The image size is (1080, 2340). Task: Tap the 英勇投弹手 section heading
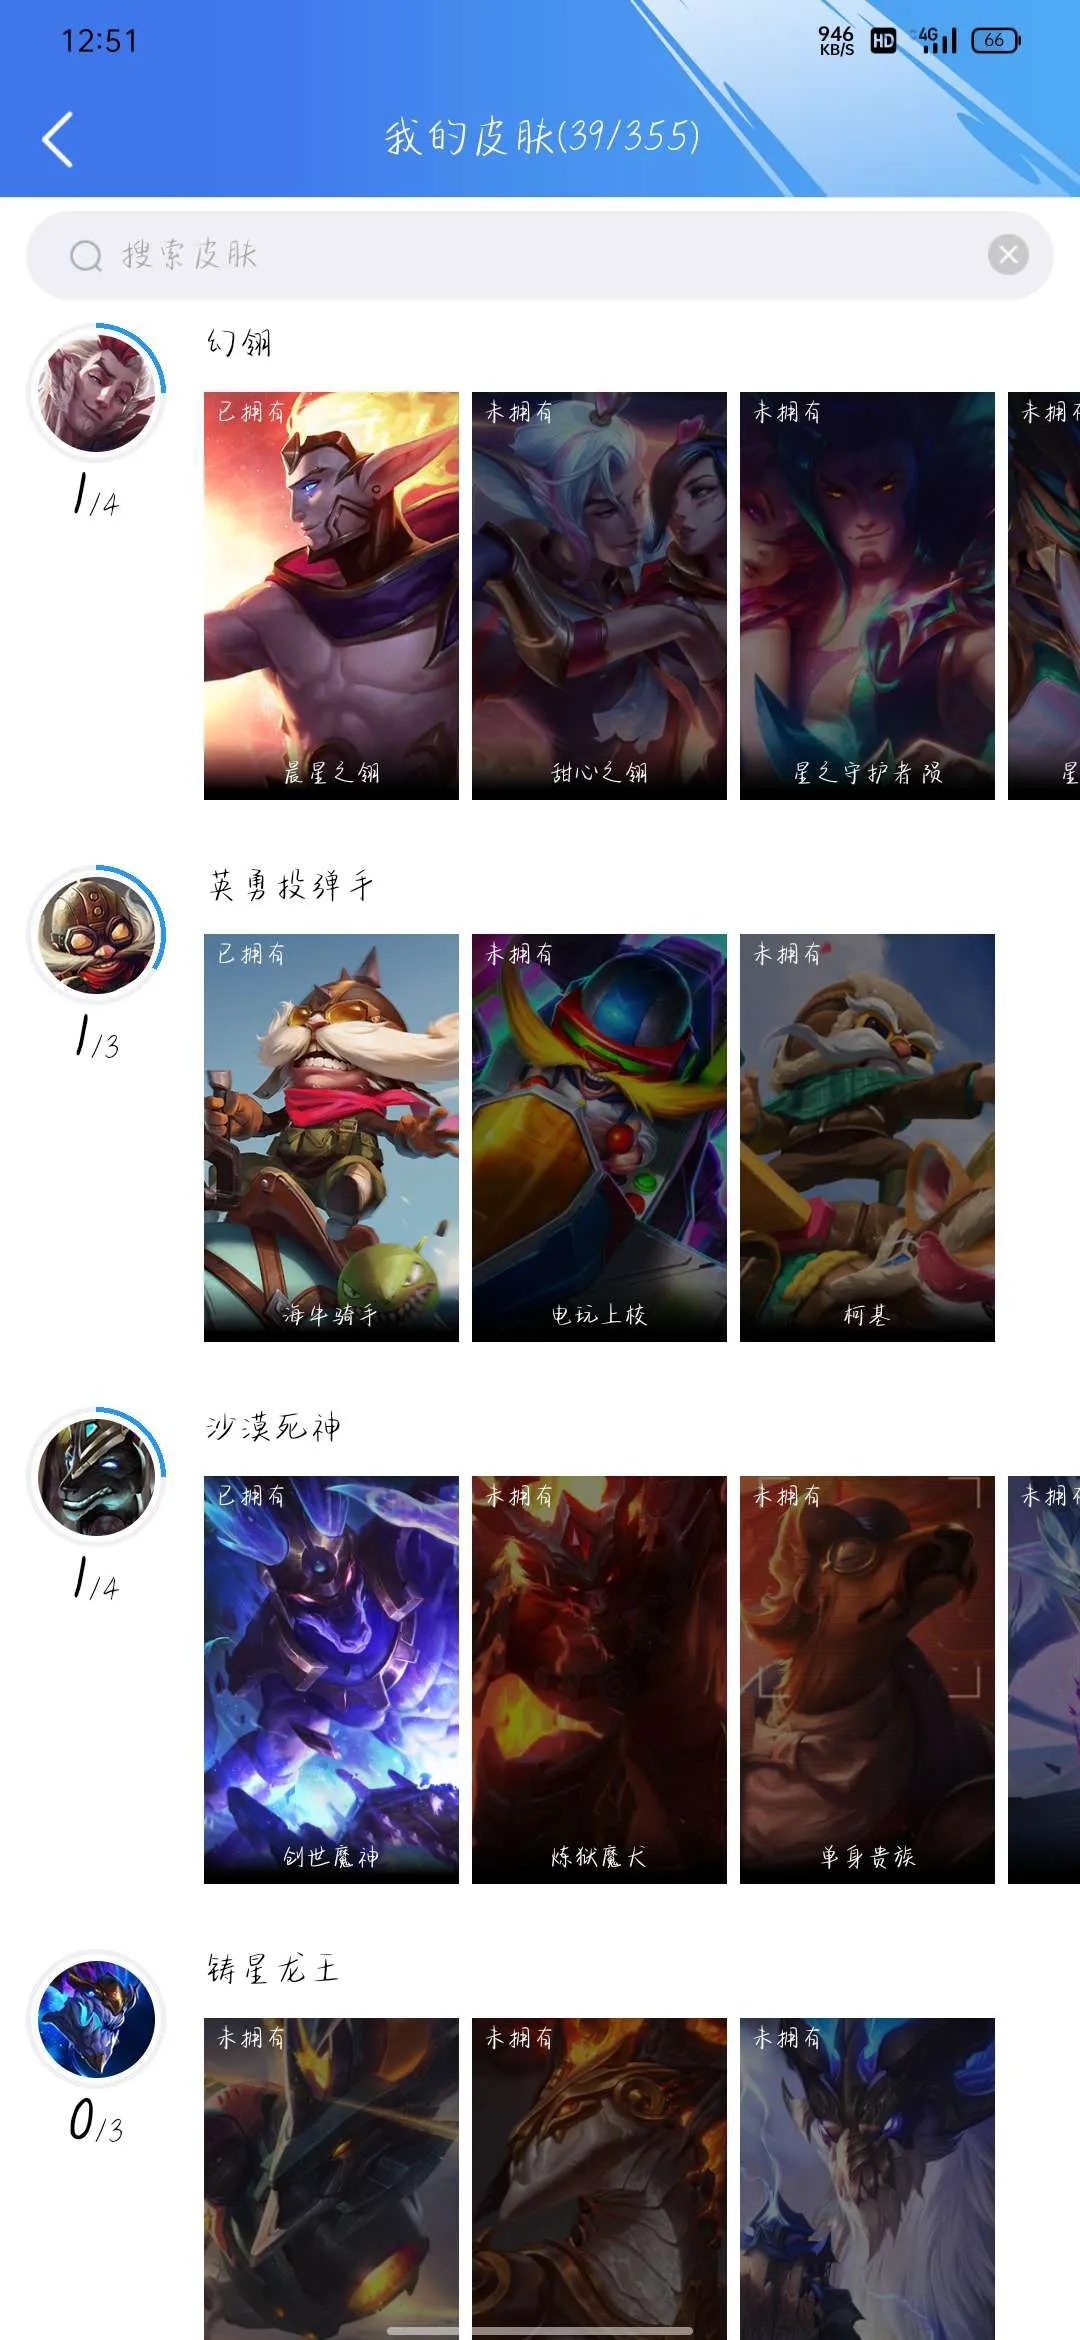[291, 885]
